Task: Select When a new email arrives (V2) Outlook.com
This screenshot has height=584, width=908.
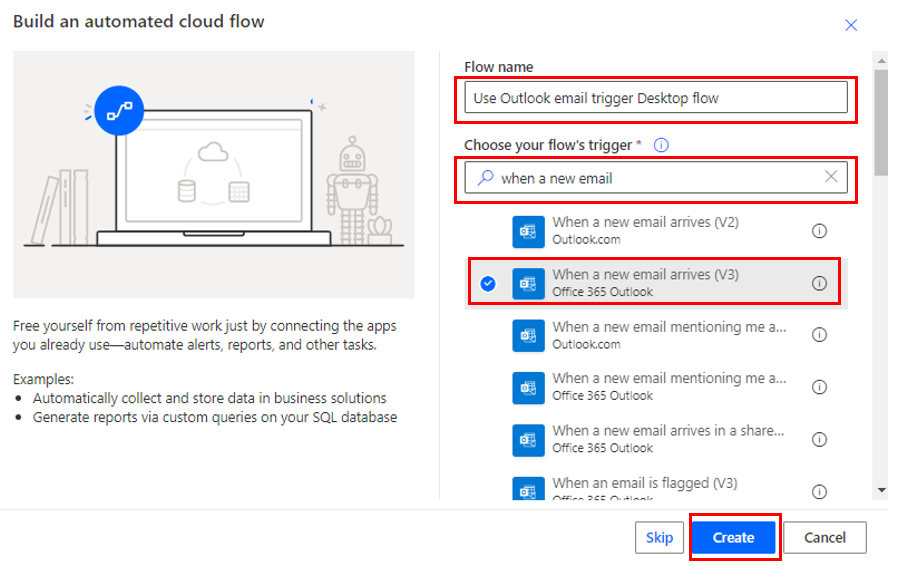Action: [645, 230]
